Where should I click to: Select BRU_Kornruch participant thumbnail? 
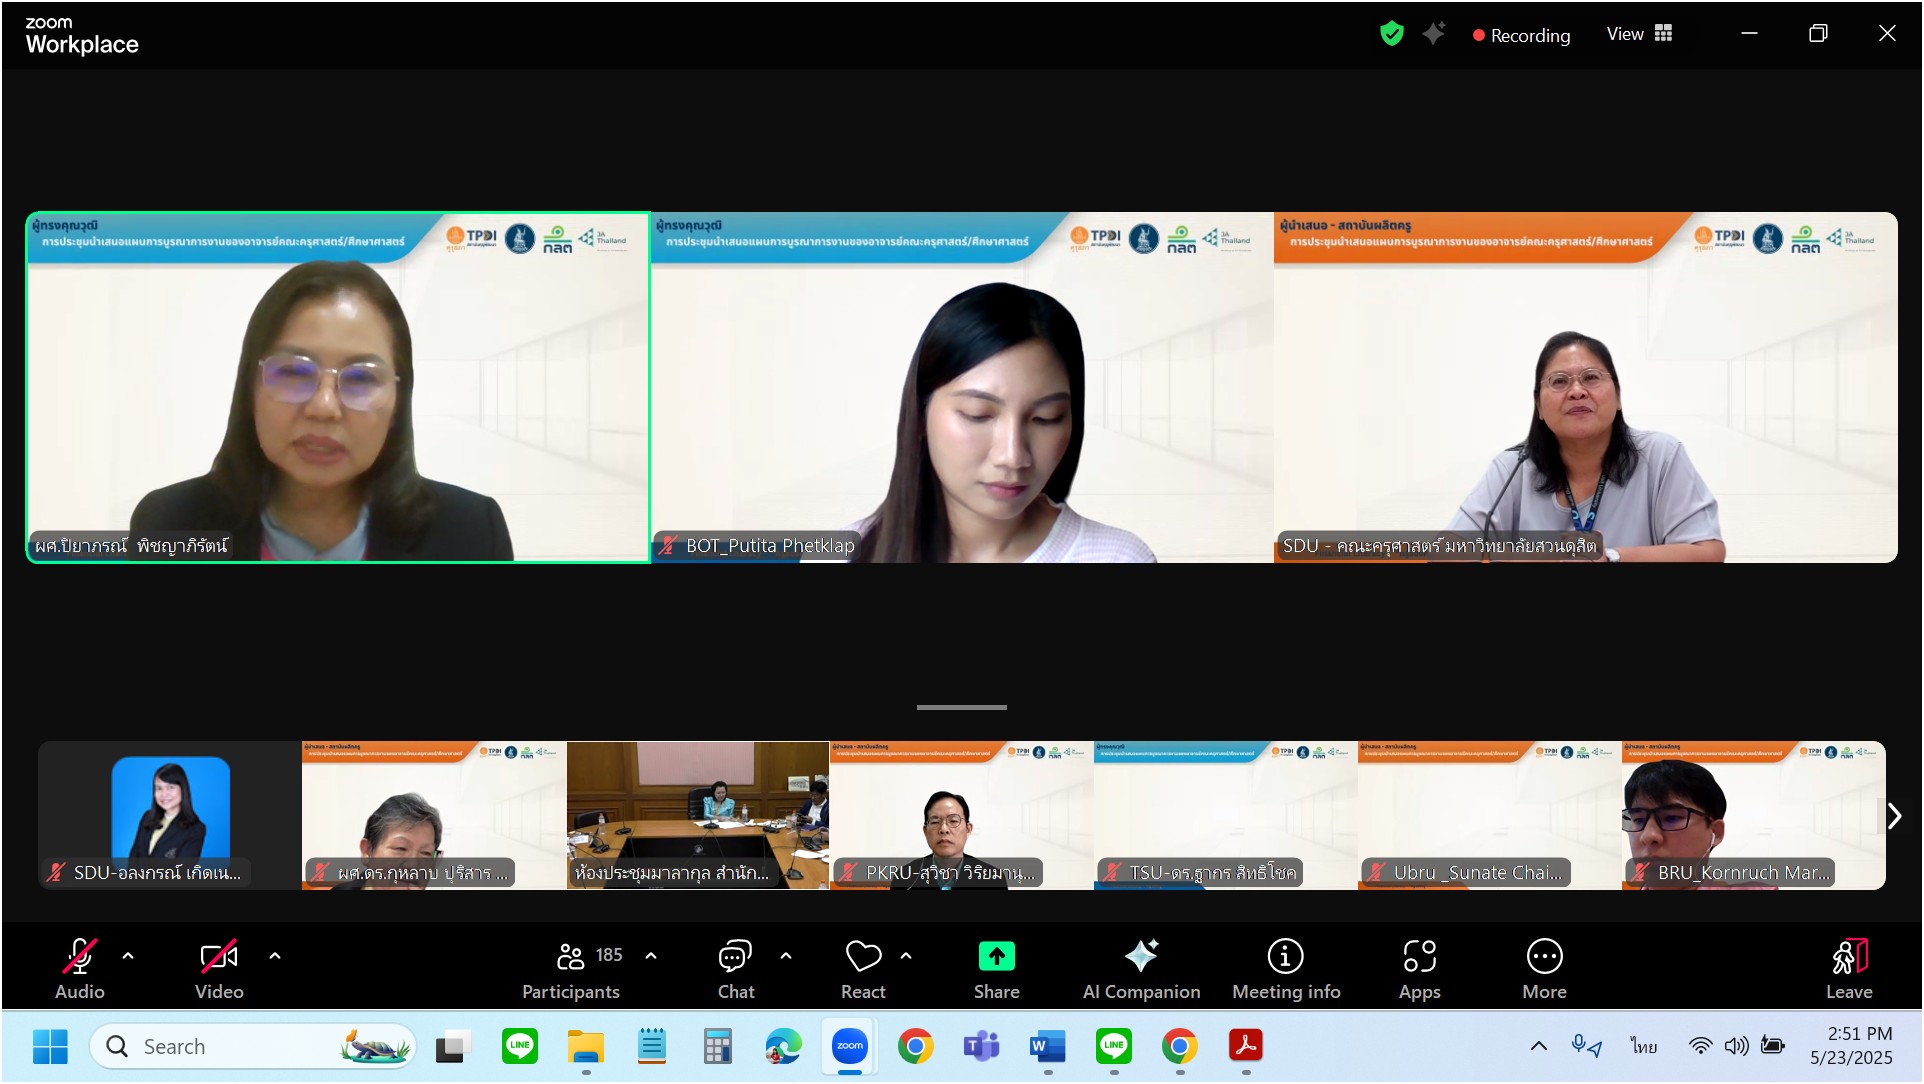pos(1754,815)
